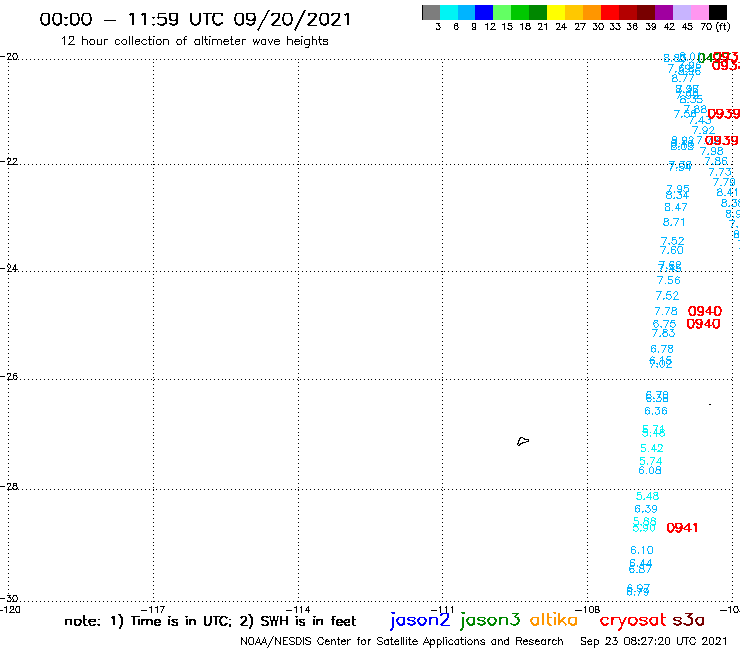The image size is (740, 650).
Task: Click the wave height value 7.60
Action: click(x=672, y=250)
